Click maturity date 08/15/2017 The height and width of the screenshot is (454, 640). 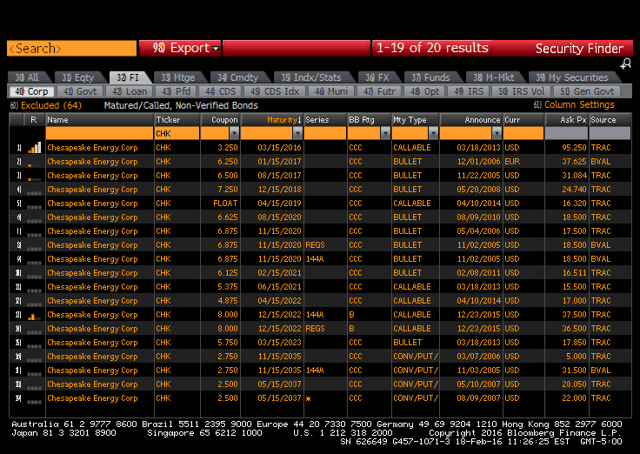pos(279,176)
